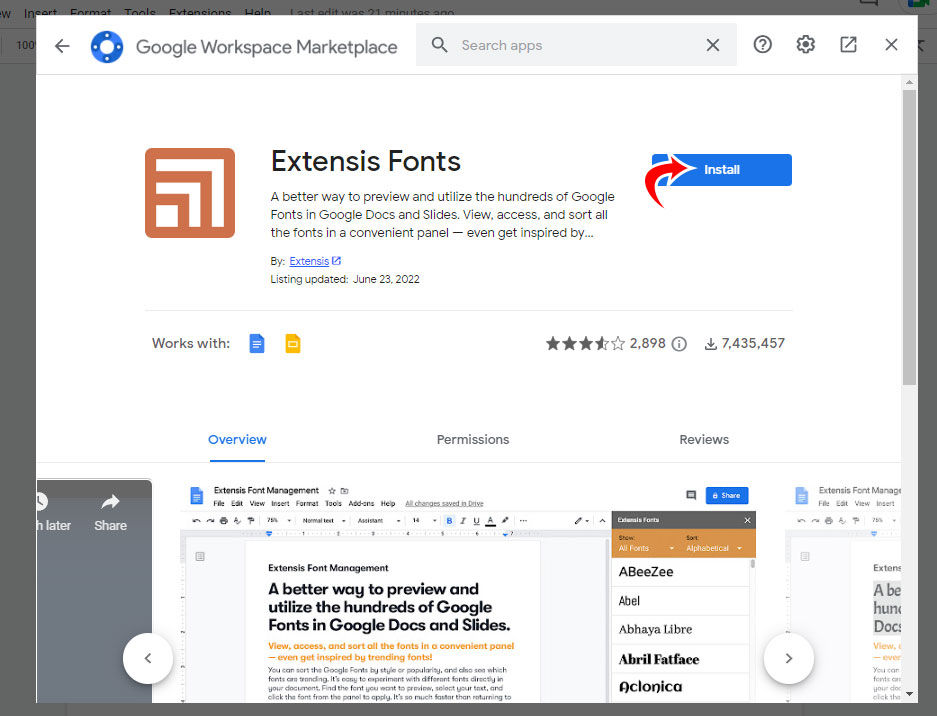Open the document zoom level dropdown

pos(25,45)
